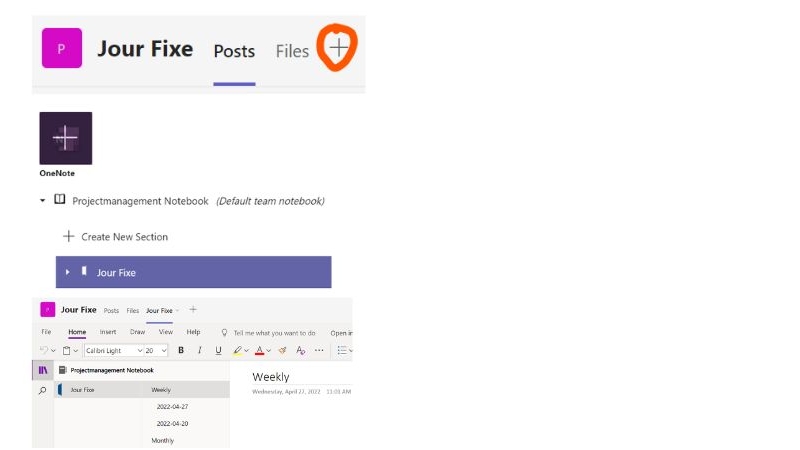Open the notebook navigation pane icon
Screen dimensions: 800x450
click(x=42, y=370)
